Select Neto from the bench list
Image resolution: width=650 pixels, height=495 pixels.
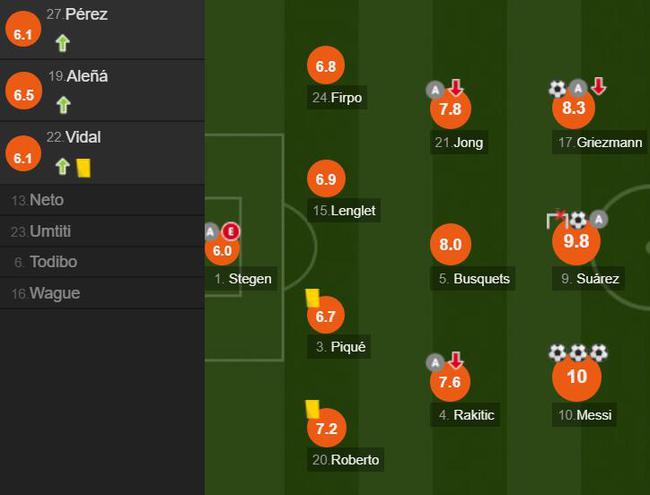coord(102,200)
